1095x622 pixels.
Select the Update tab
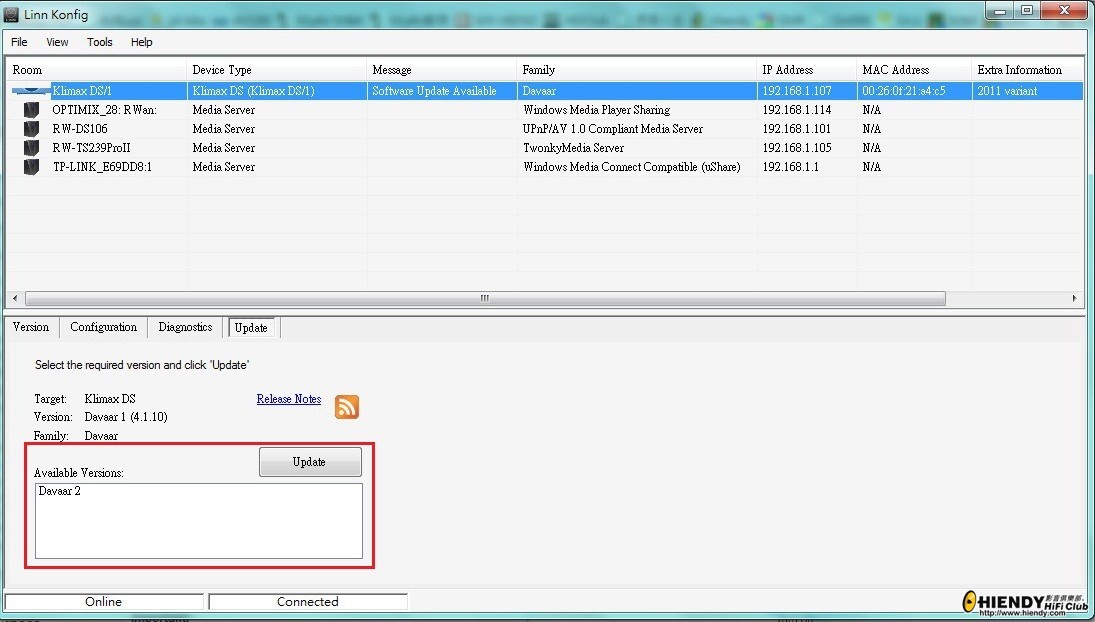(x=251, y=327)
